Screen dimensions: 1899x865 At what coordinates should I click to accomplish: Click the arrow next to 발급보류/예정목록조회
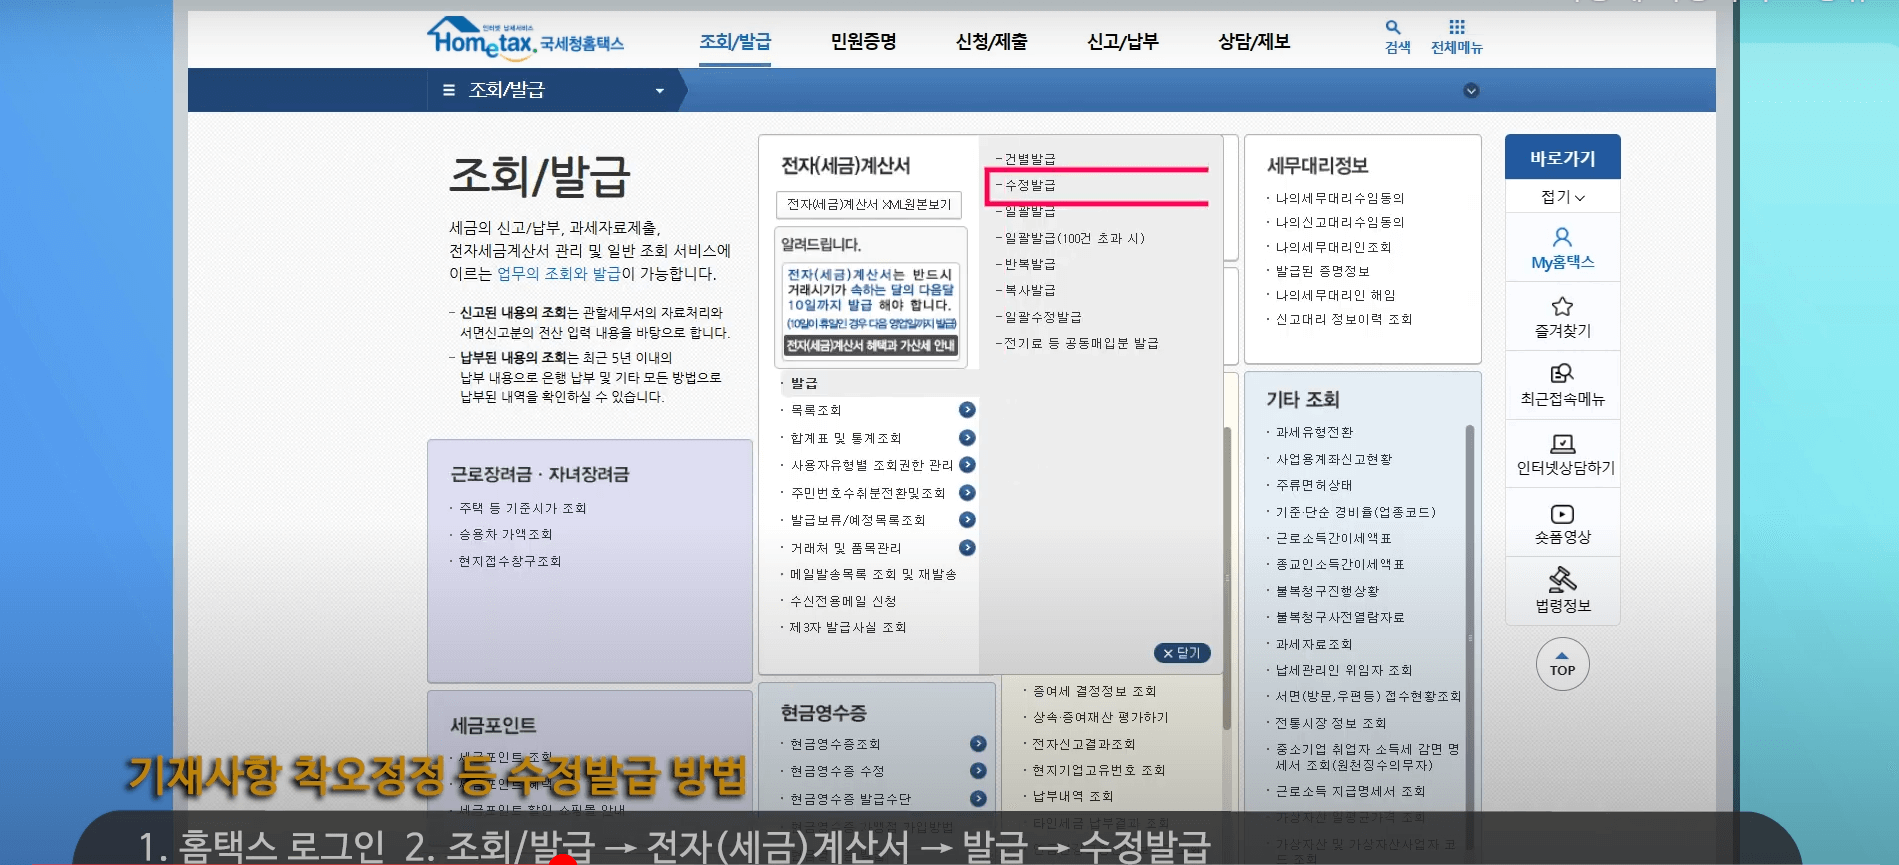(x=967, y=520)
